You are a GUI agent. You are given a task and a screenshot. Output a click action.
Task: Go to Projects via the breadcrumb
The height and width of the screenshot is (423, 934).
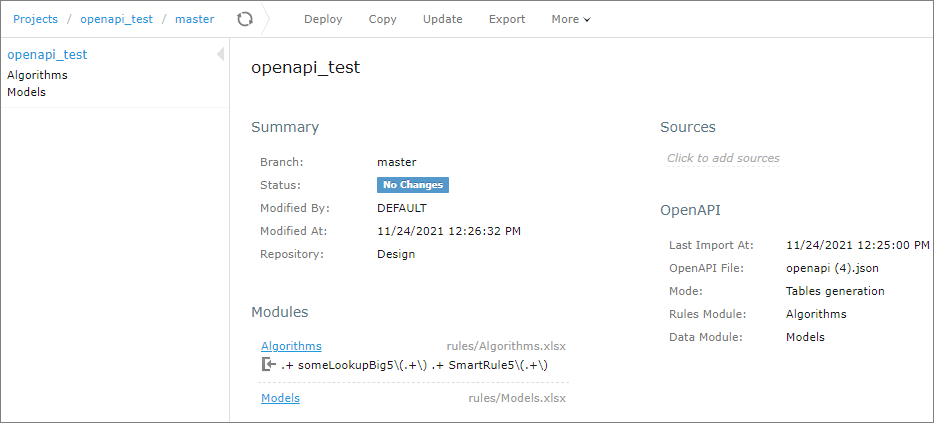click(35, 19)
